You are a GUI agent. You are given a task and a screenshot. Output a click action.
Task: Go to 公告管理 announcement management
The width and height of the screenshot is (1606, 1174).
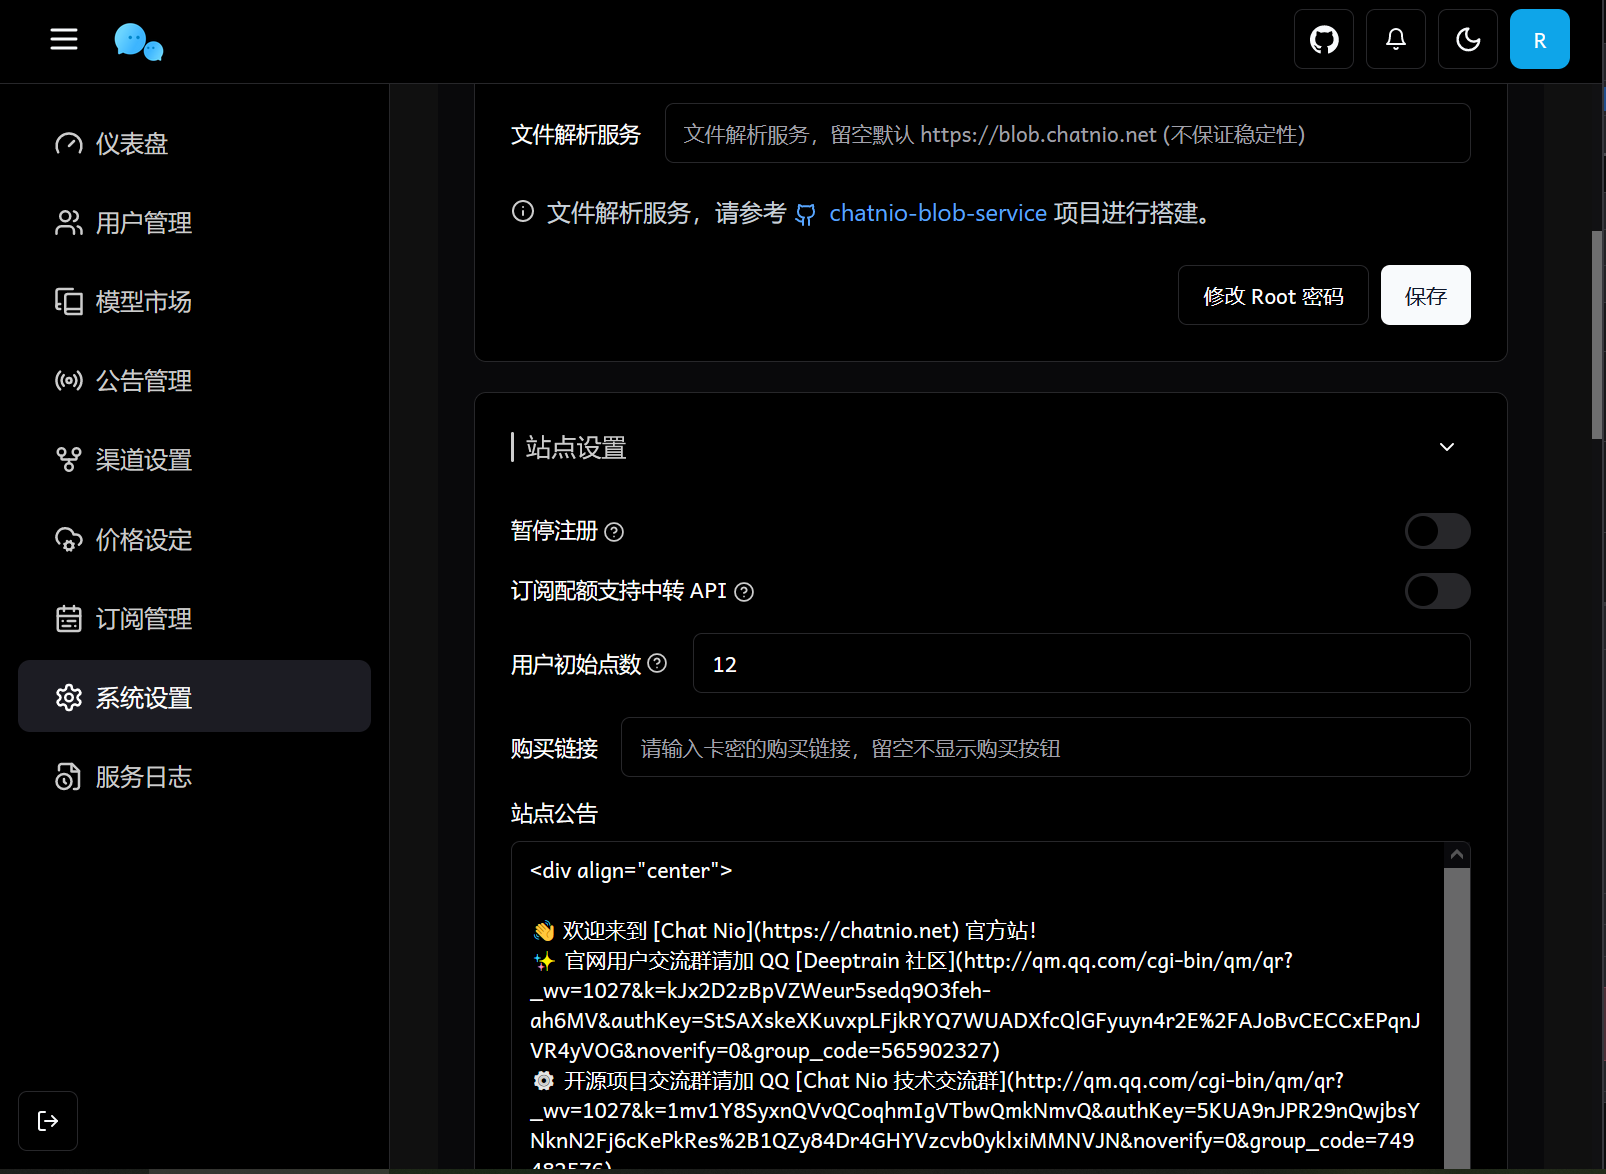pyautogui.click(x=143, y=380)
